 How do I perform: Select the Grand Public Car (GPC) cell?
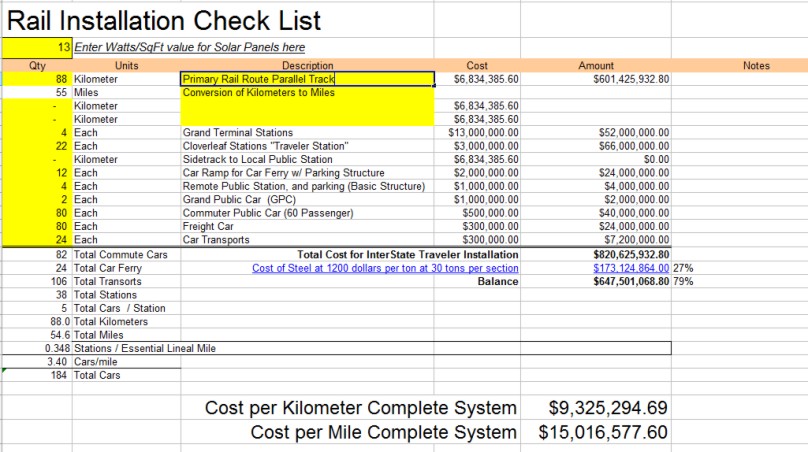click(x=307, y=199)
